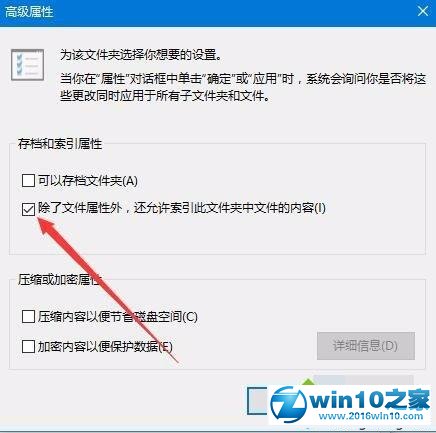Click the red arrow annotation pointing at checkbox
The height and width of the screenshot is (433, 436).
coord(107,290)
